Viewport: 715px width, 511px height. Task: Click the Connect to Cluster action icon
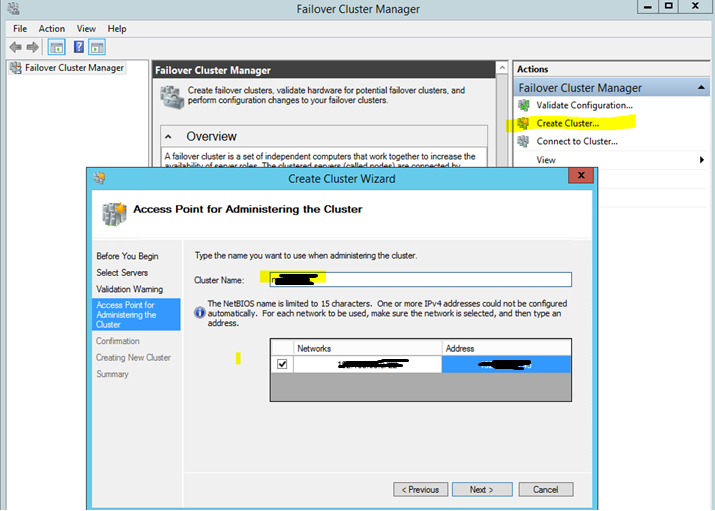(523, 141)
